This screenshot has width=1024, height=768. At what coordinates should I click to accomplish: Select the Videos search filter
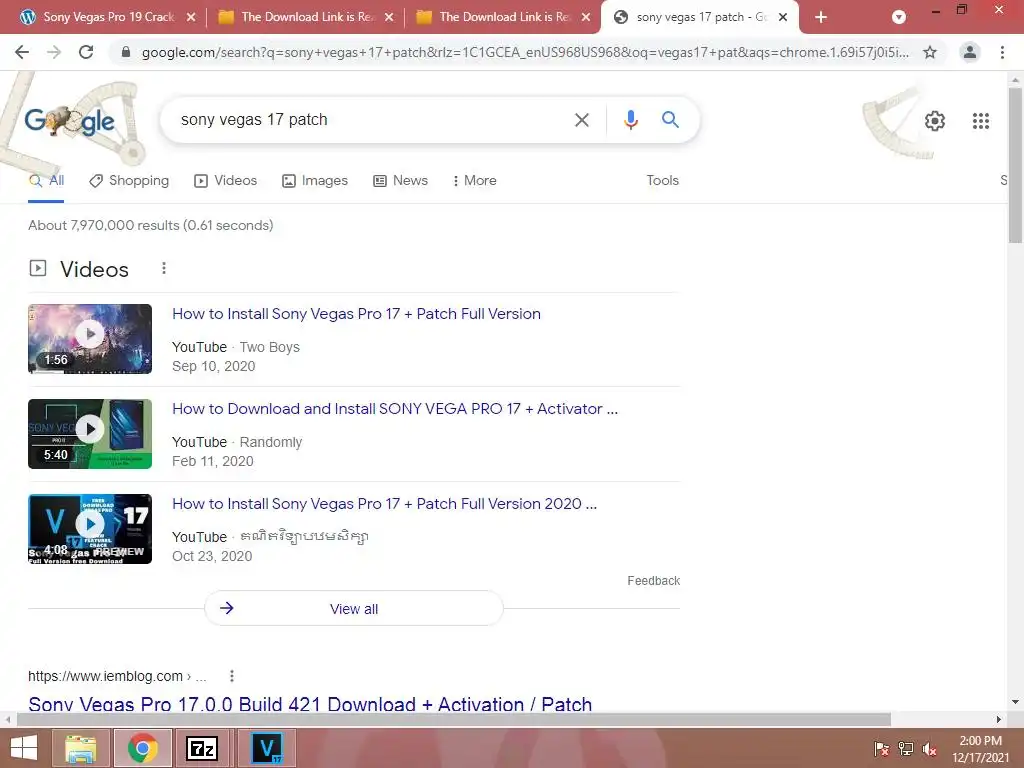[x=225, y=181]
